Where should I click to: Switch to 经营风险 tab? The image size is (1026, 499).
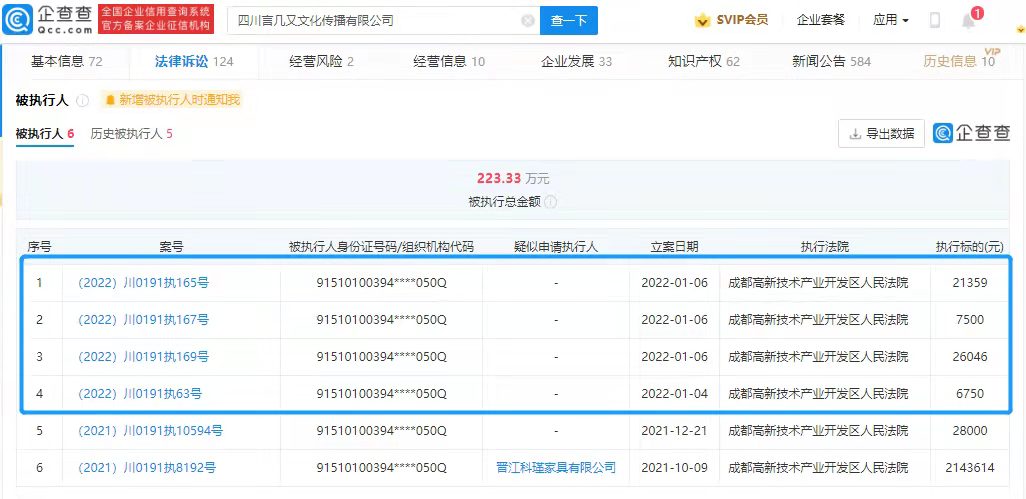(321, 61)
